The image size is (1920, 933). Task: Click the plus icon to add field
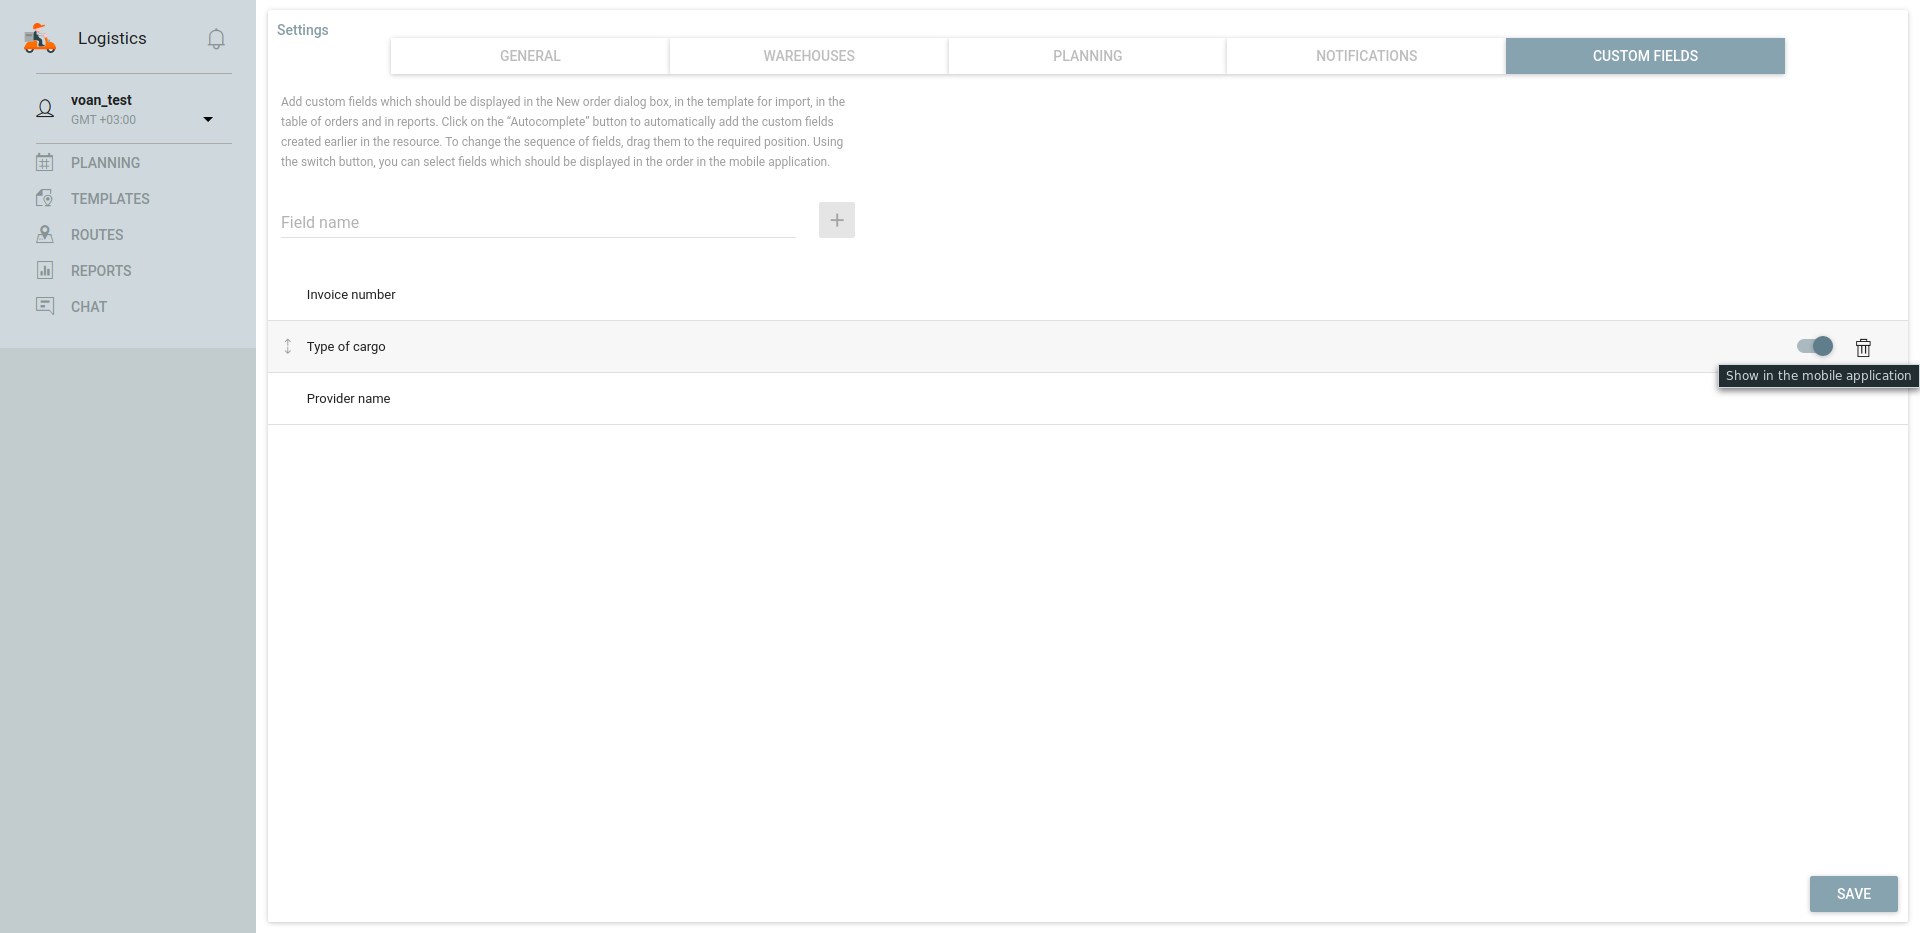click(836, 220)
